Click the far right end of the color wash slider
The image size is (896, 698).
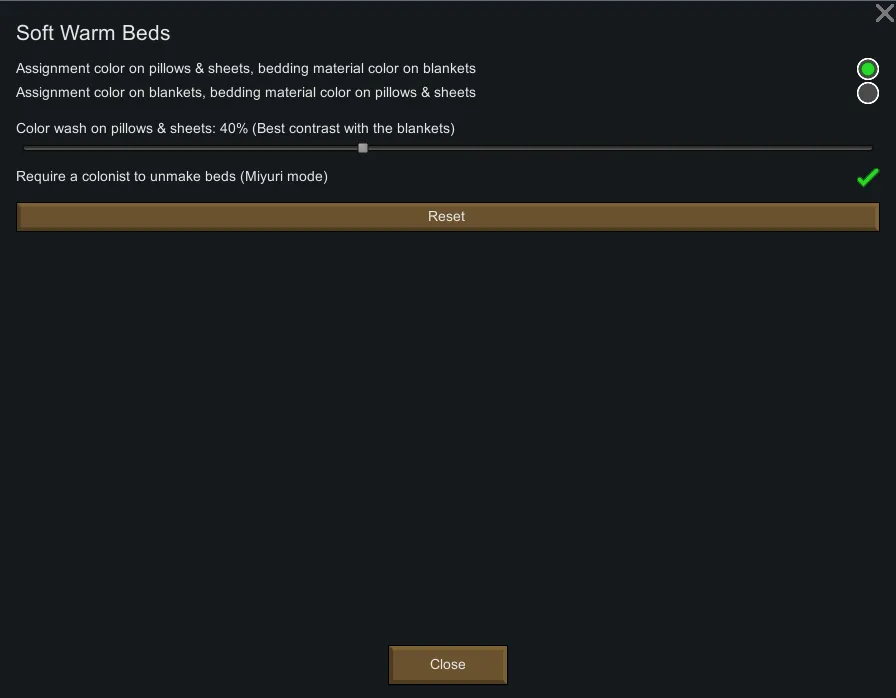tap(870, 148)
